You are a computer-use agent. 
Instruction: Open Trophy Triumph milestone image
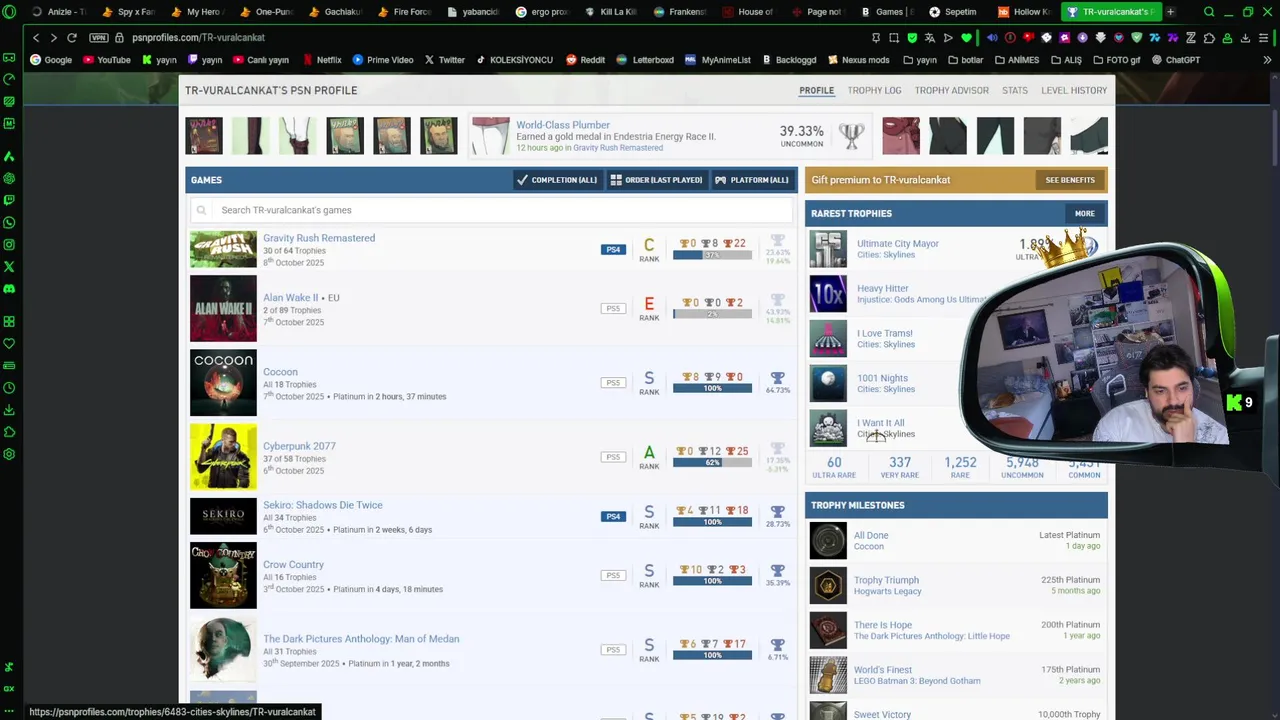point(828,586)
